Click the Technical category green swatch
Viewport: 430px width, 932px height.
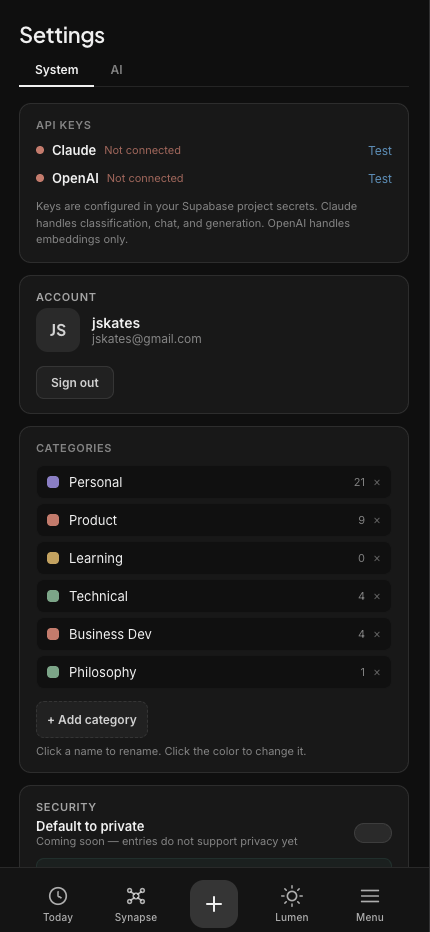tap(53, 596)
